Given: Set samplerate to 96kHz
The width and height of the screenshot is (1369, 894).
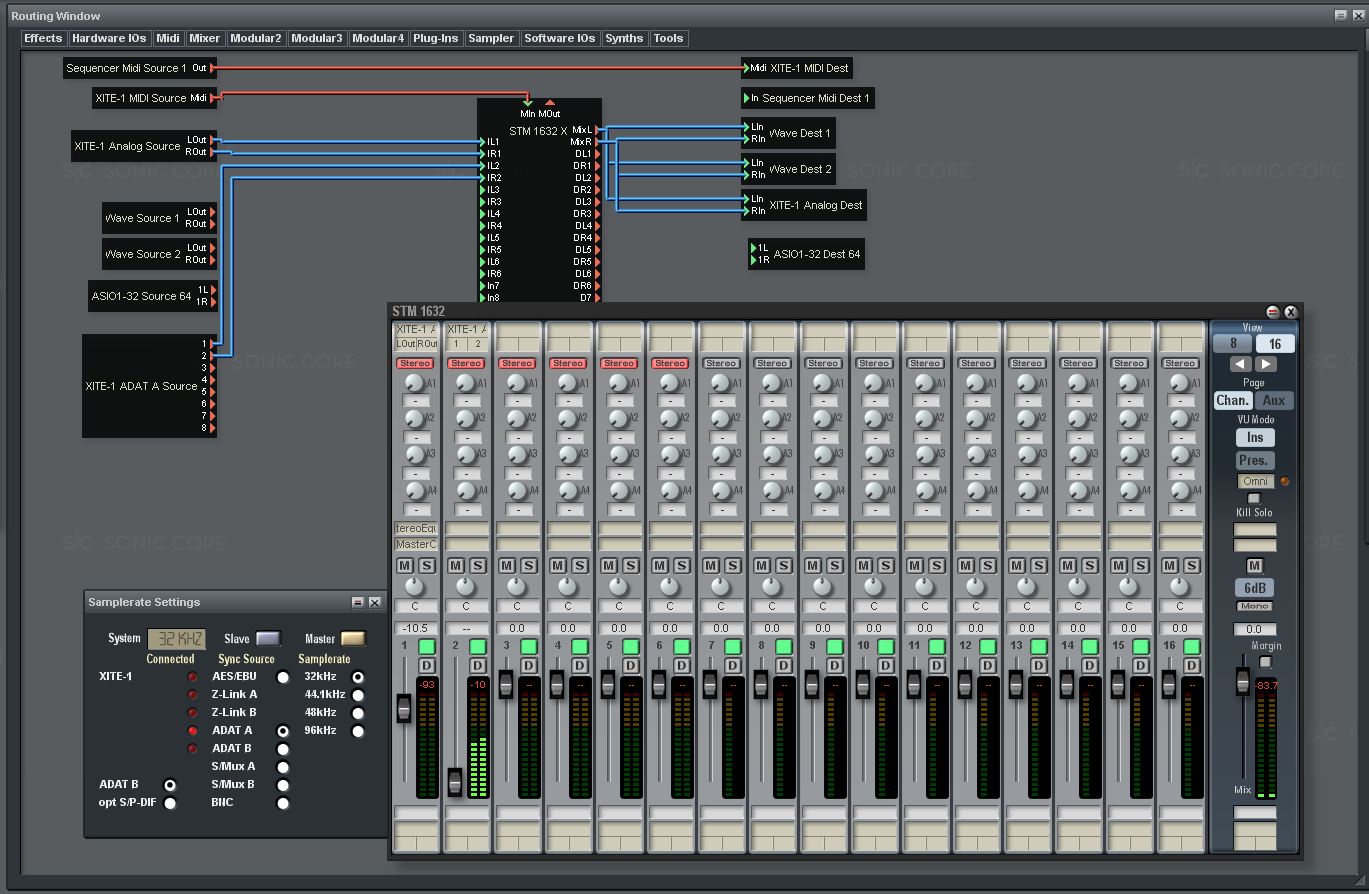Looking at the screenshot, I should tap(358, 731).
